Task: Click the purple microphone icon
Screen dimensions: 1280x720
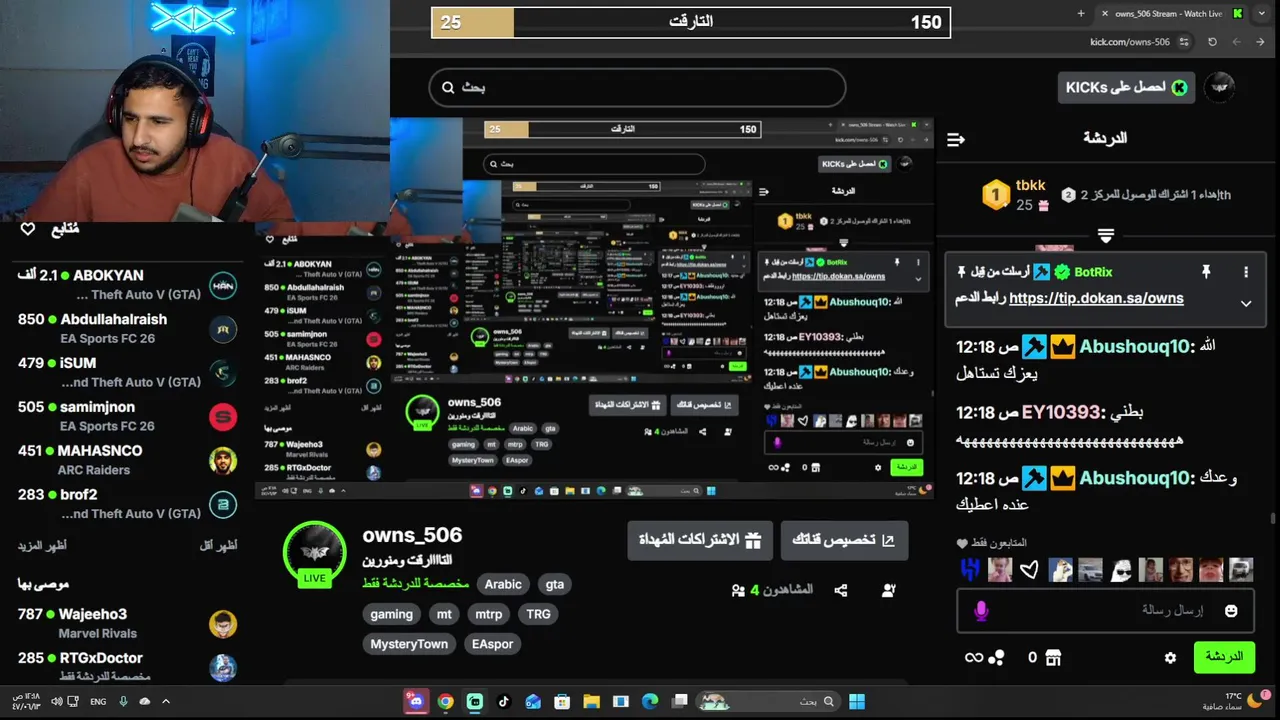Action: tap(980, 610)
